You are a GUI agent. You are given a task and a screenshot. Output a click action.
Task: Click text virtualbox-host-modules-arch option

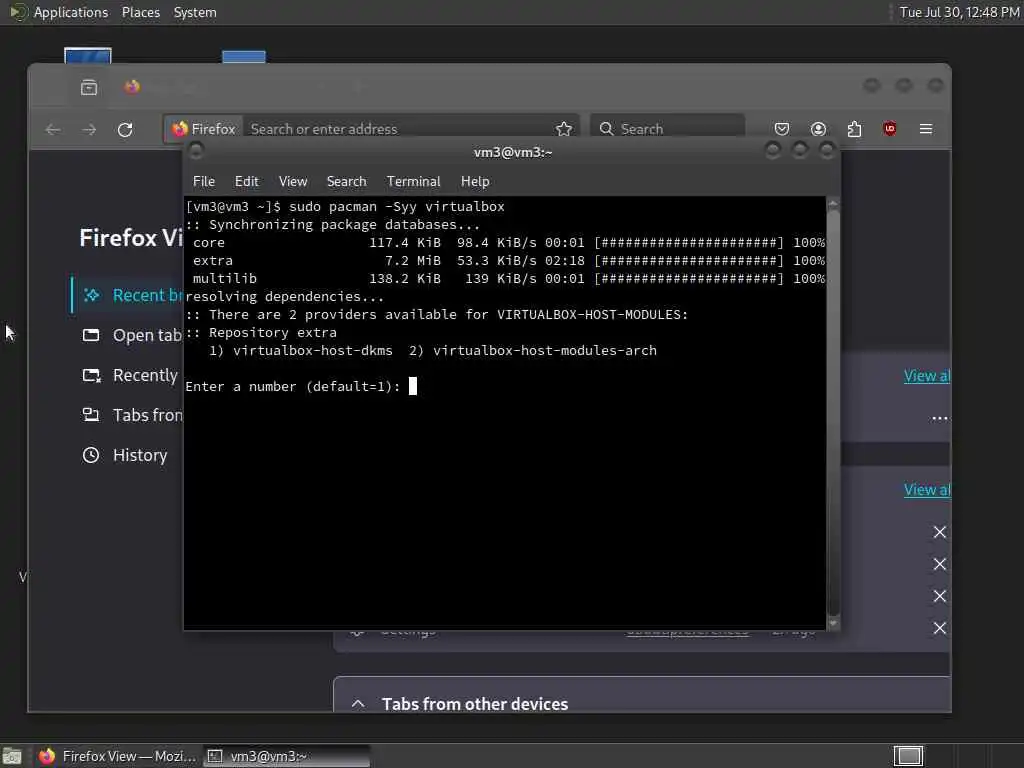click(x=545, y=351)
